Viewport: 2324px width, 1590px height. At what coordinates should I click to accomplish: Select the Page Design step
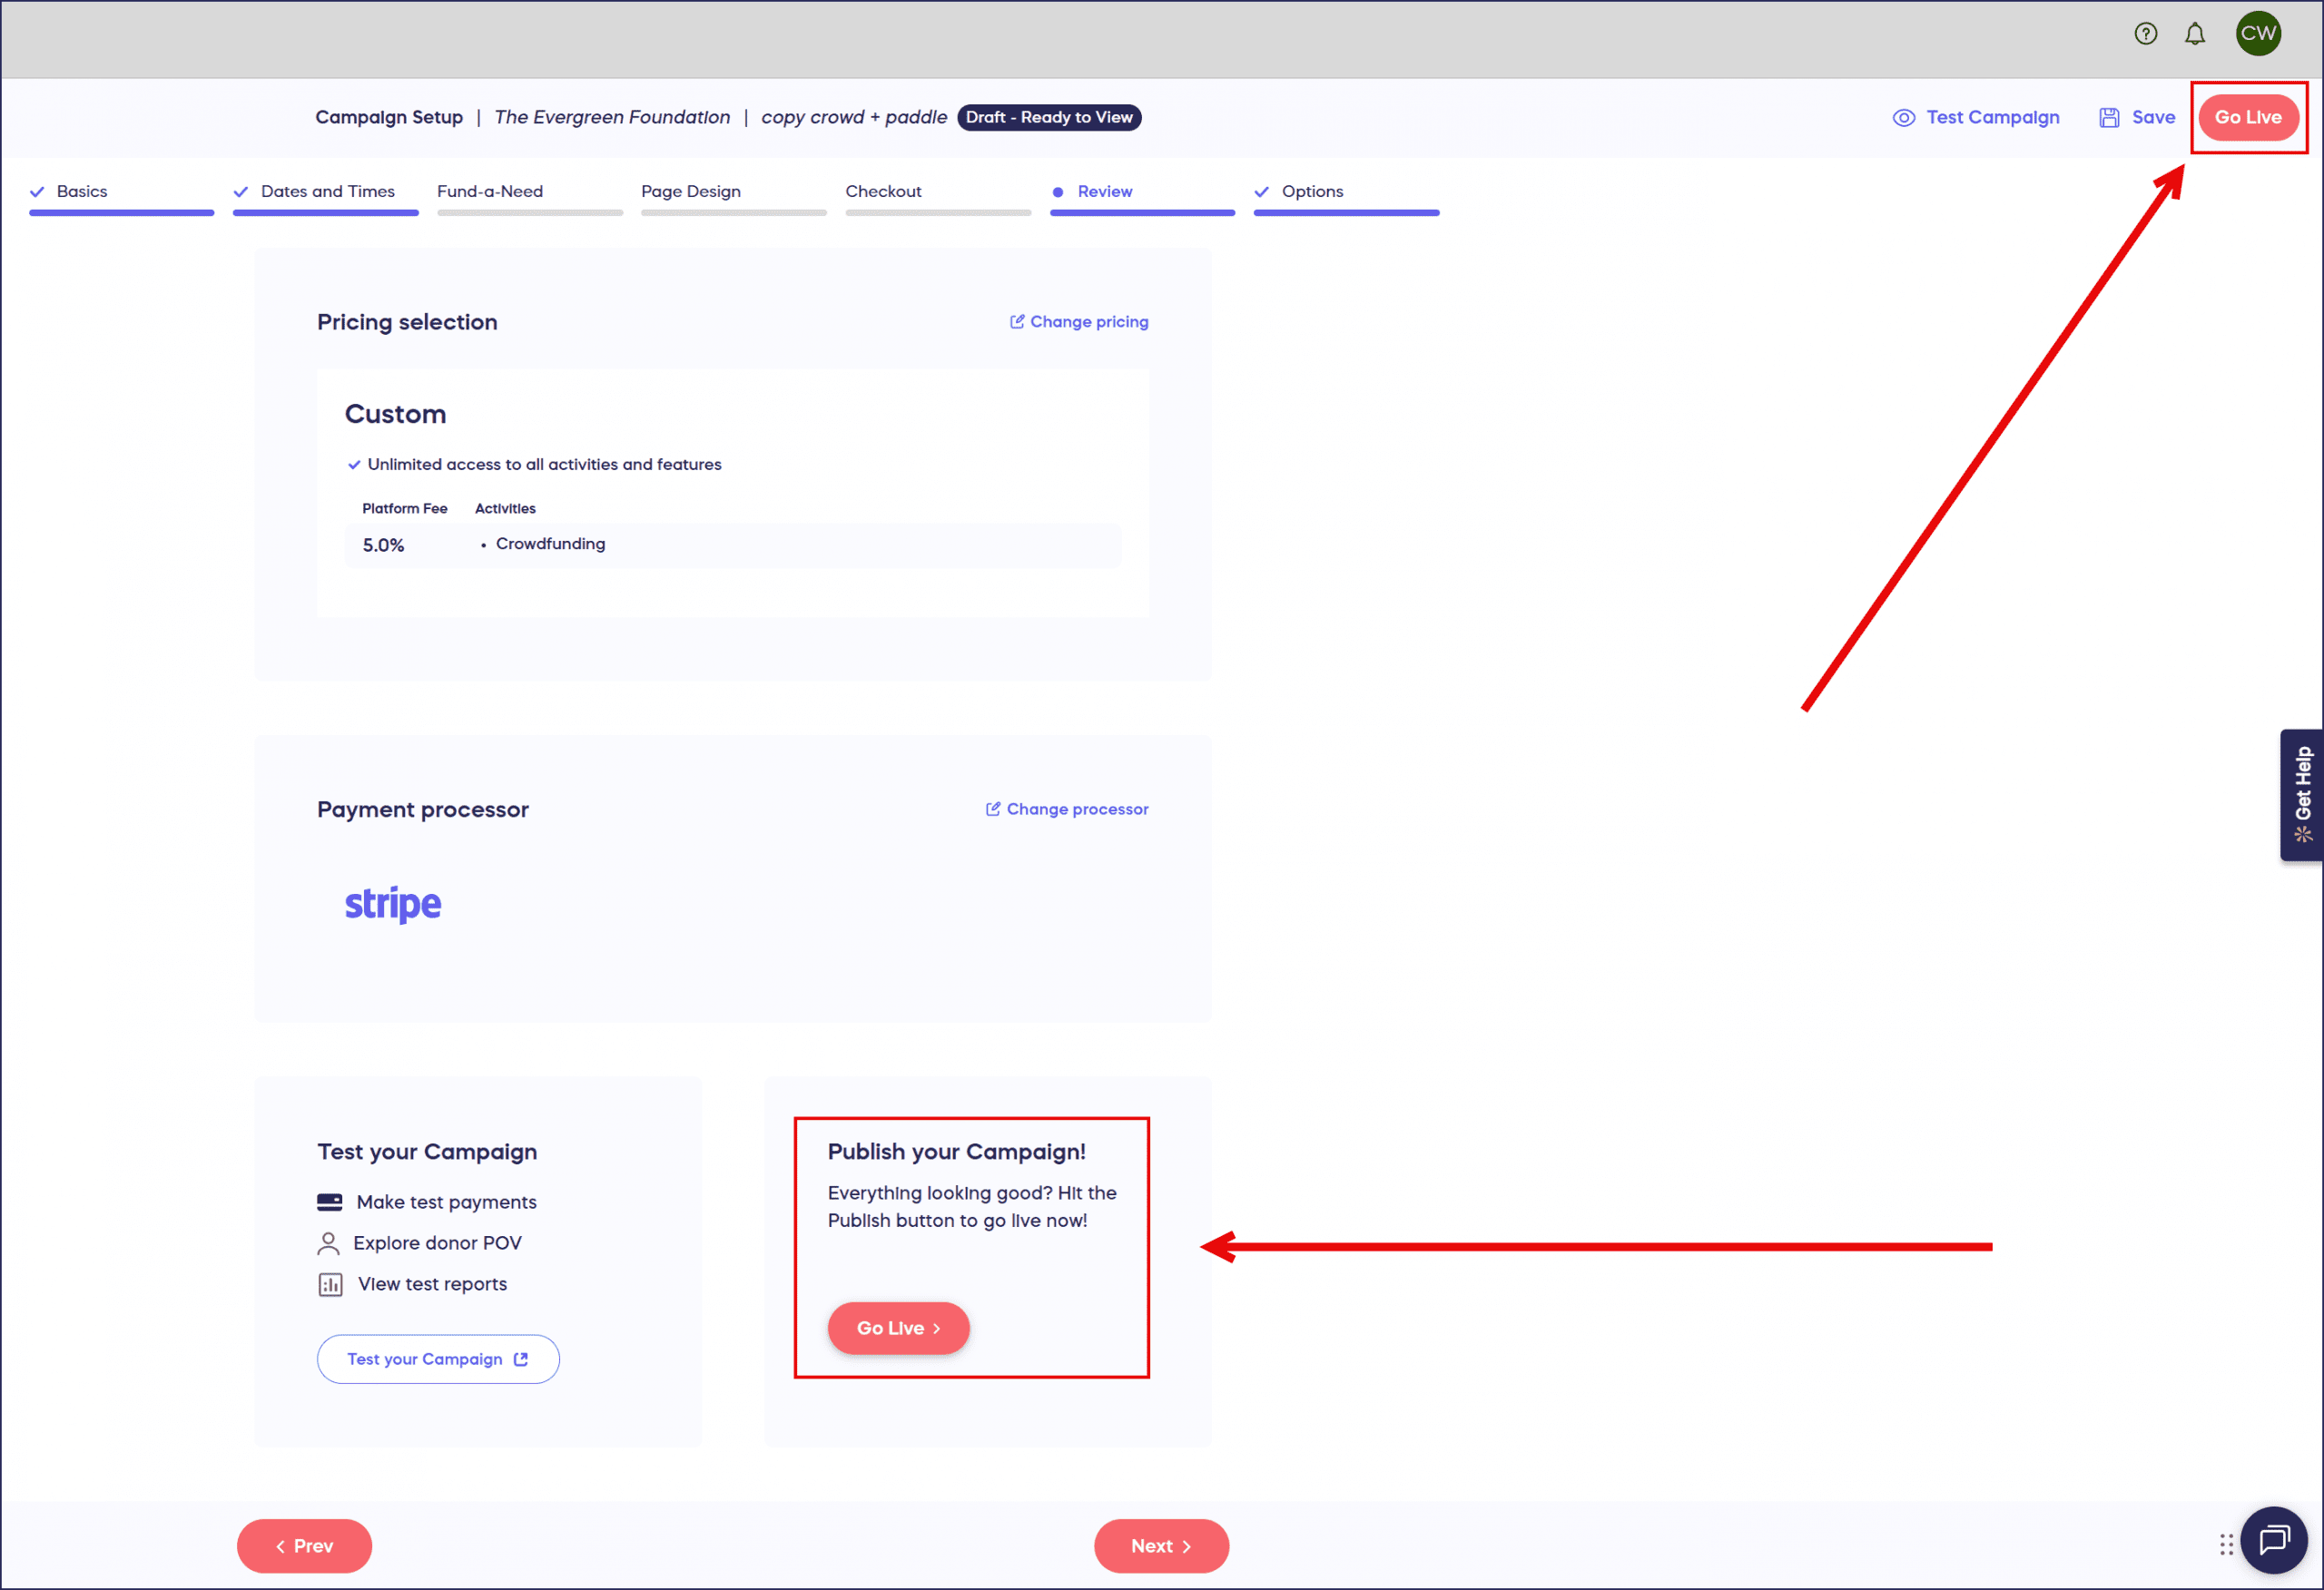click(691, 192)
